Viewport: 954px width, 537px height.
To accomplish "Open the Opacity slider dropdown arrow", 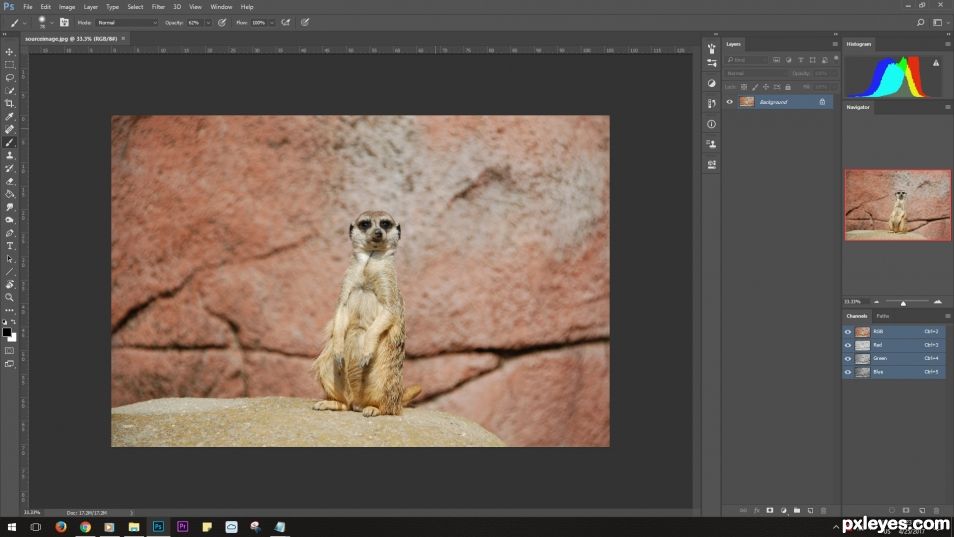I will pos(207,23).
